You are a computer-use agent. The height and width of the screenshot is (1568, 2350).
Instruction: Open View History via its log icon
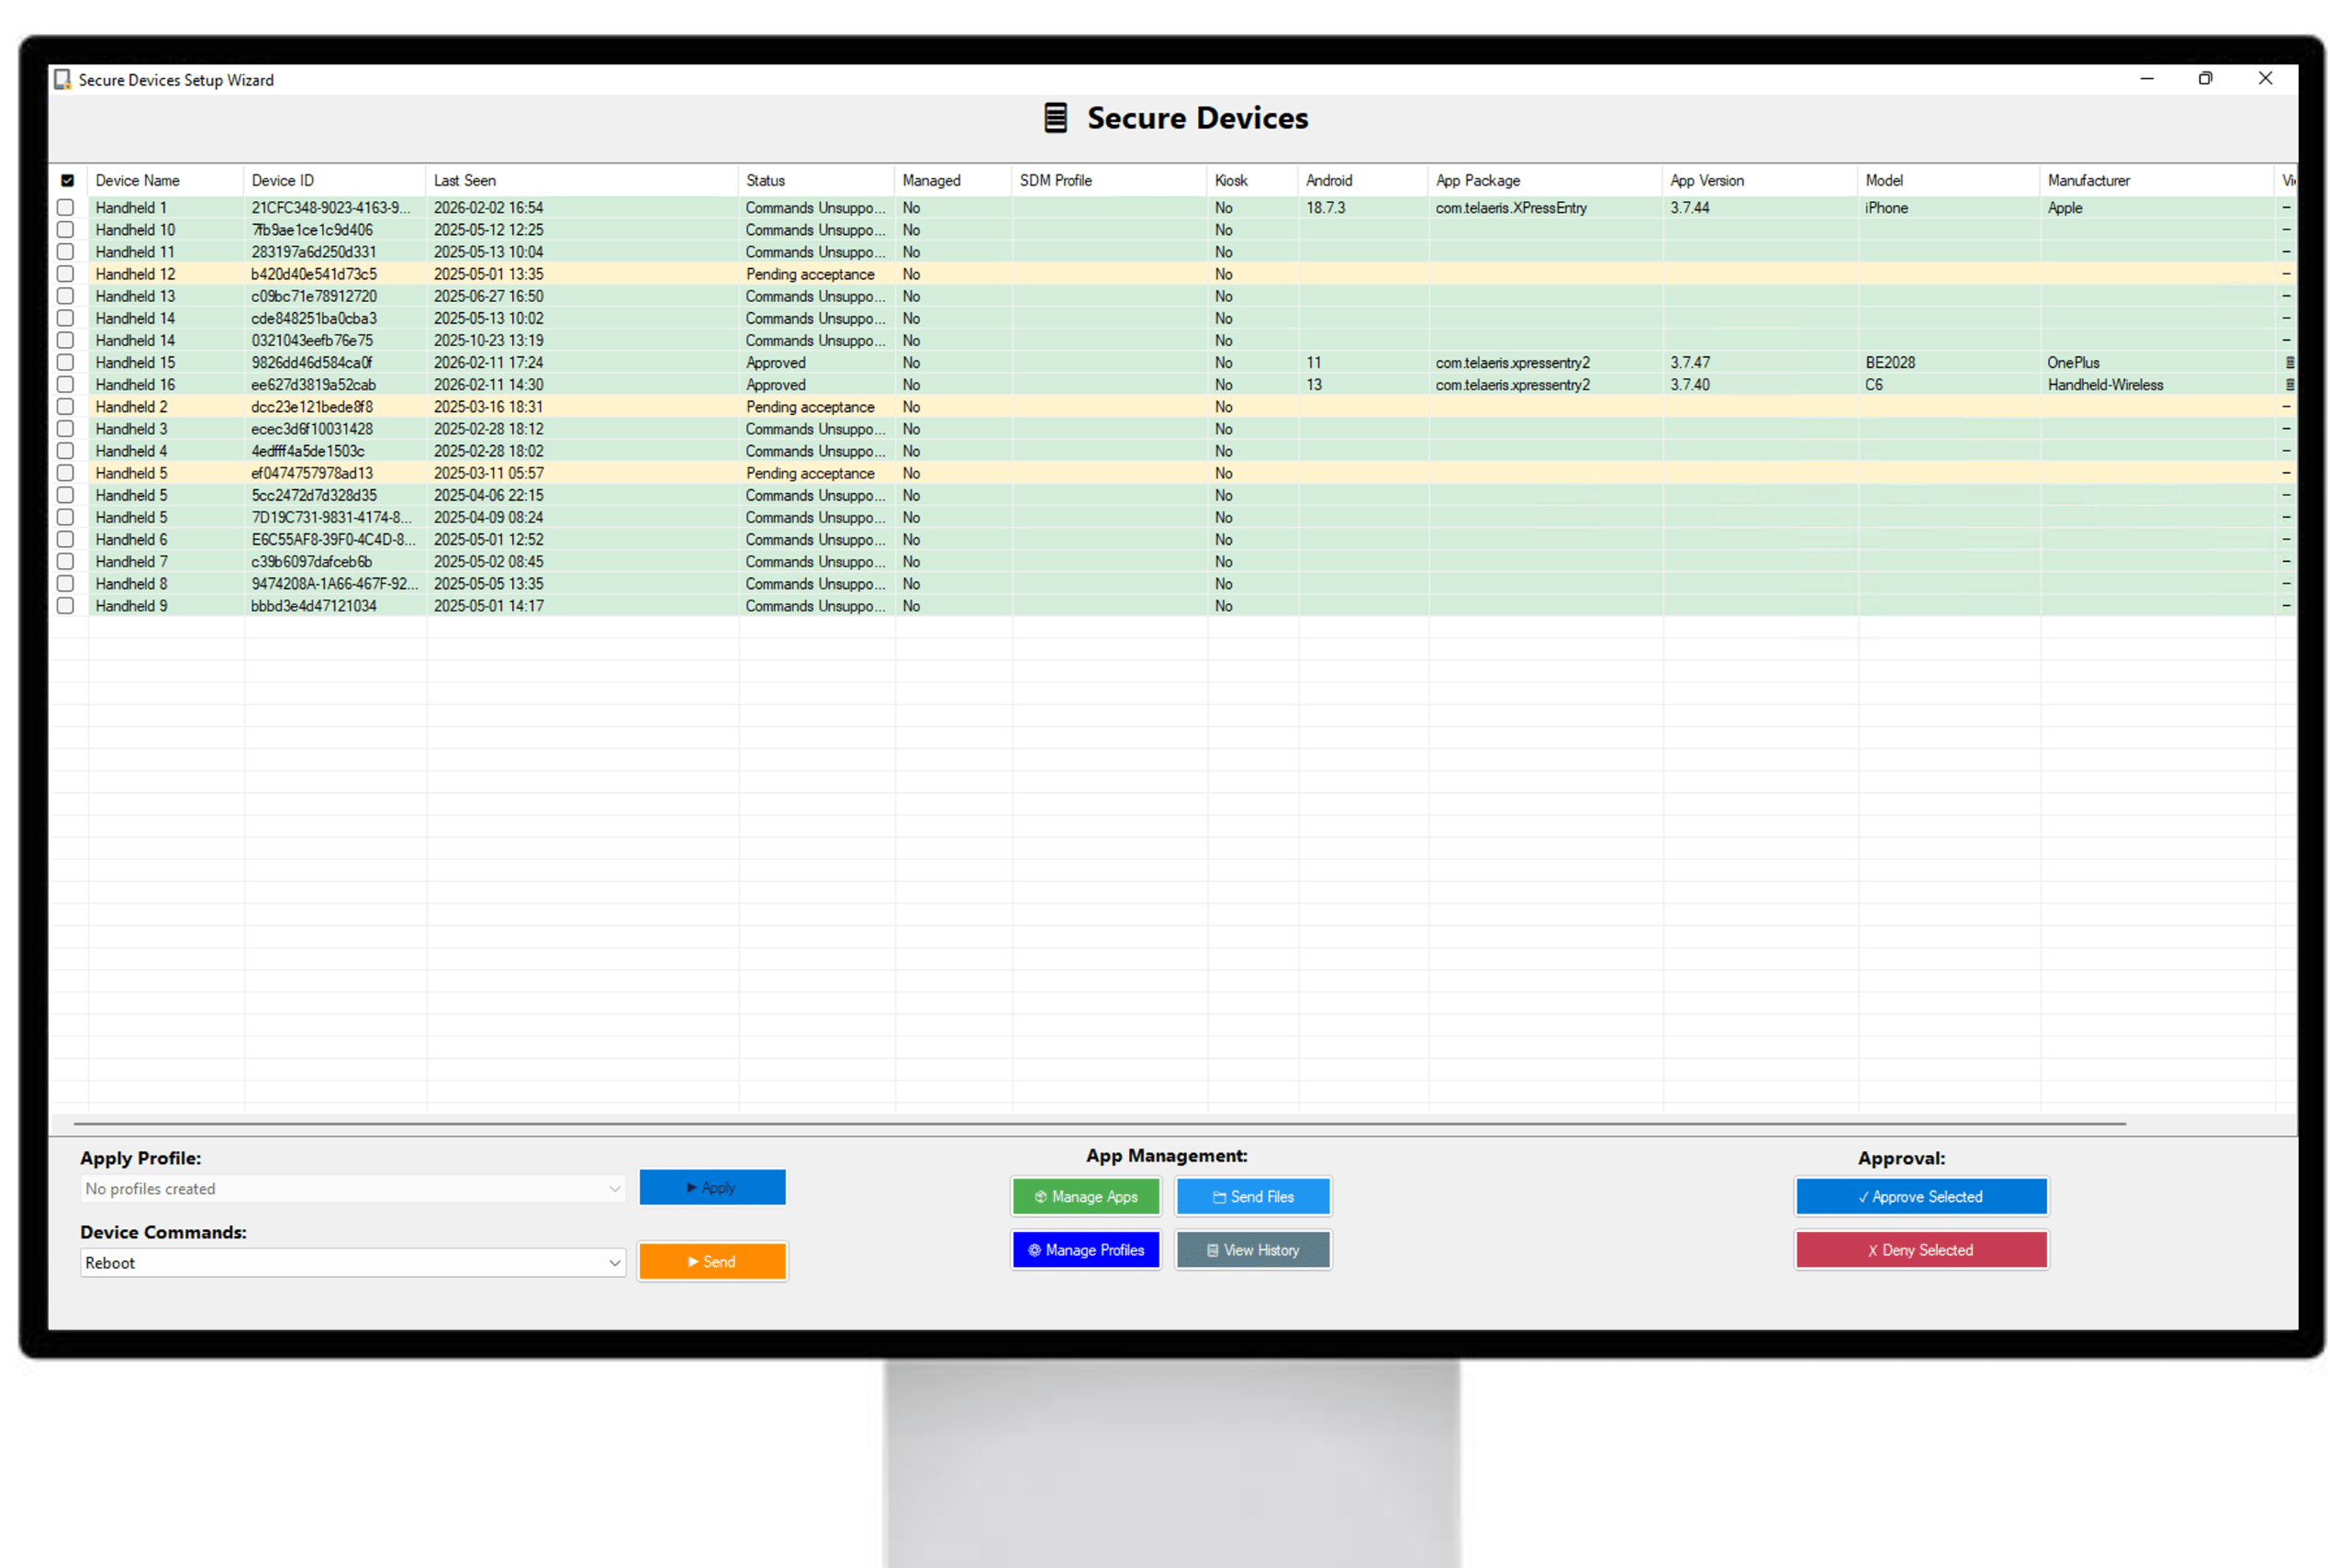1212,1250
